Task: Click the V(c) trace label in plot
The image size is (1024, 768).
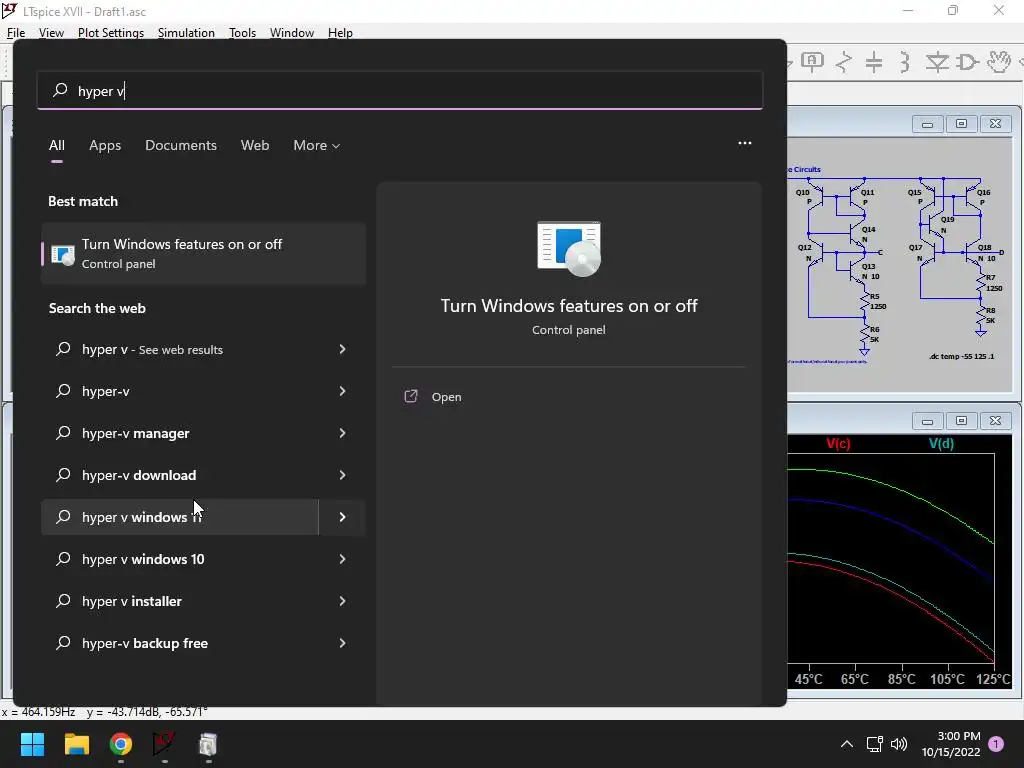Action: point(838,443)
